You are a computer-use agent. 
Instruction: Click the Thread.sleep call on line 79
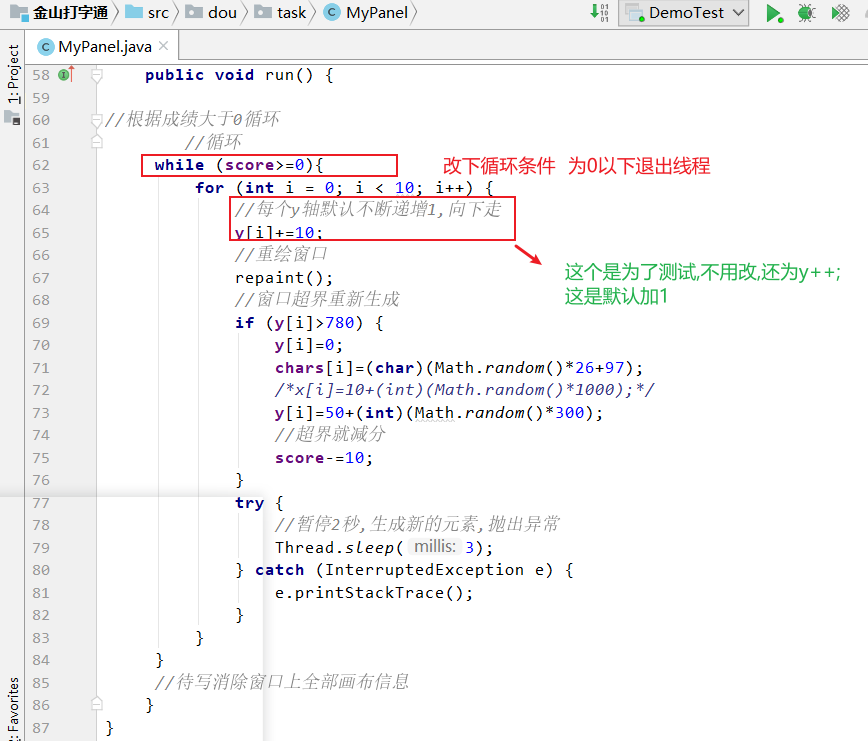[384, 548]
